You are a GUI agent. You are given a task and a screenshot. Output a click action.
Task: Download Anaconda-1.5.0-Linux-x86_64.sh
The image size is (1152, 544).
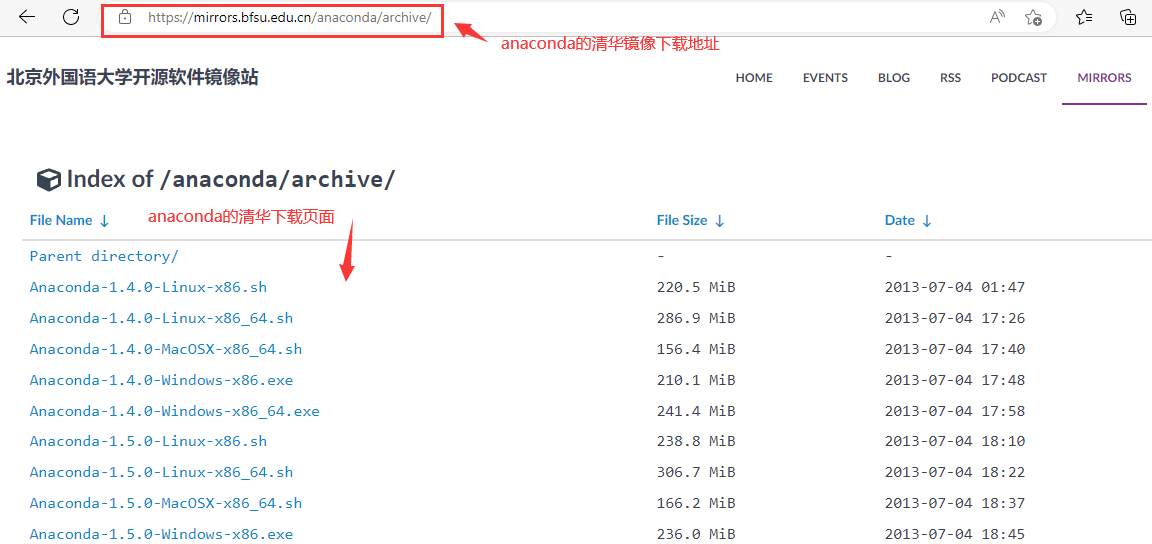(x=161, y=472)
